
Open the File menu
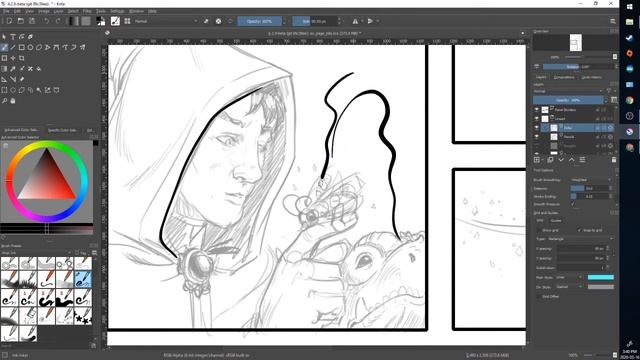point(6,11)
